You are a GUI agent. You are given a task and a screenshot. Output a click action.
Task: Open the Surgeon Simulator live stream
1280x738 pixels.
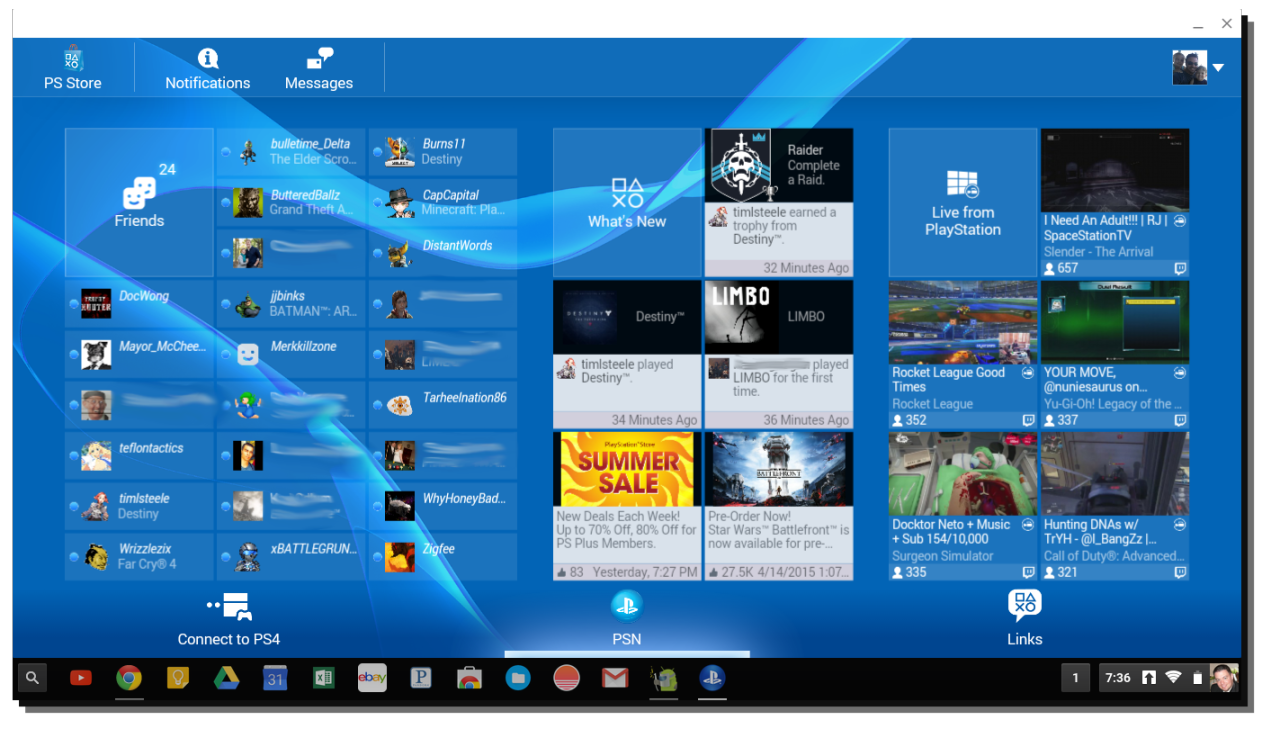[x=962, y=505]
